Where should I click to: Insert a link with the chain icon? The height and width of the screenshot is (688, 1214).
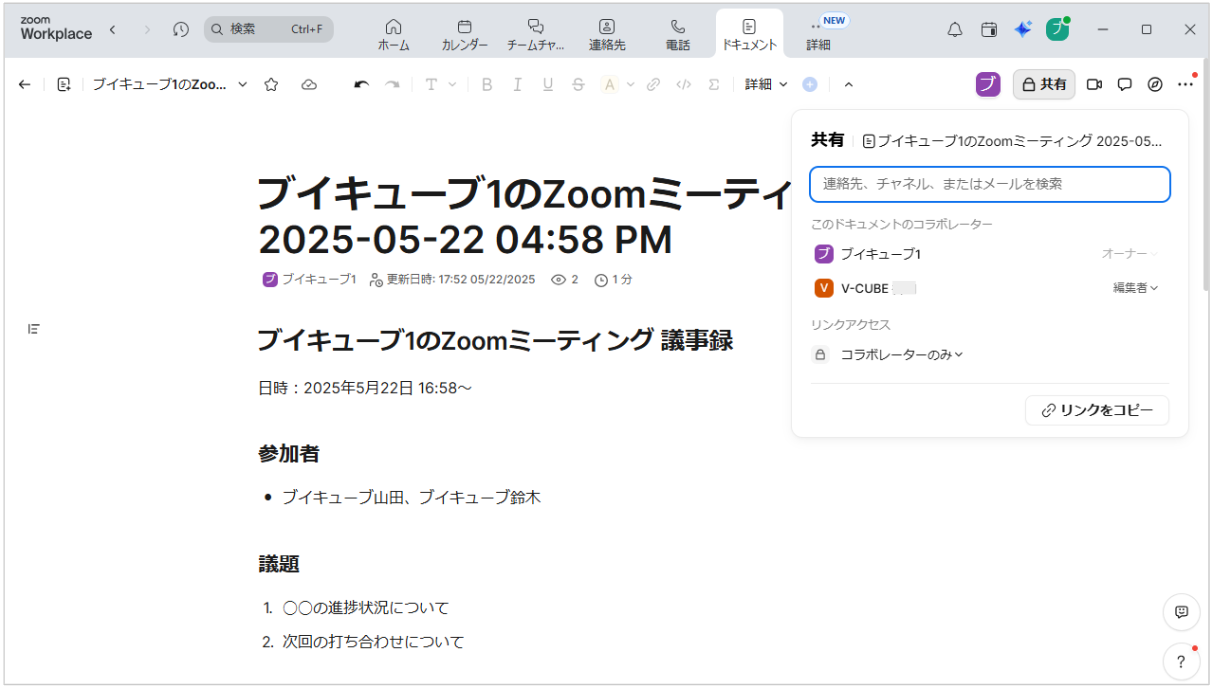click(x=653, y=85)
